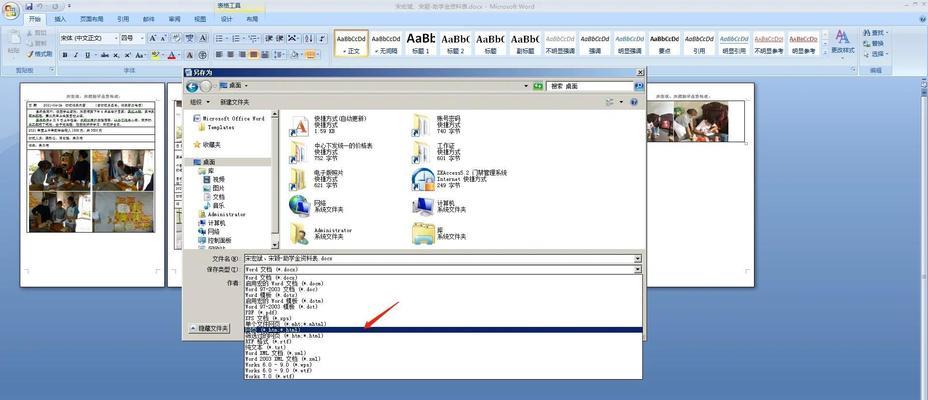Click the Back arrow in Save As dialog
The image size is (928, 400).
pos(192,86)
